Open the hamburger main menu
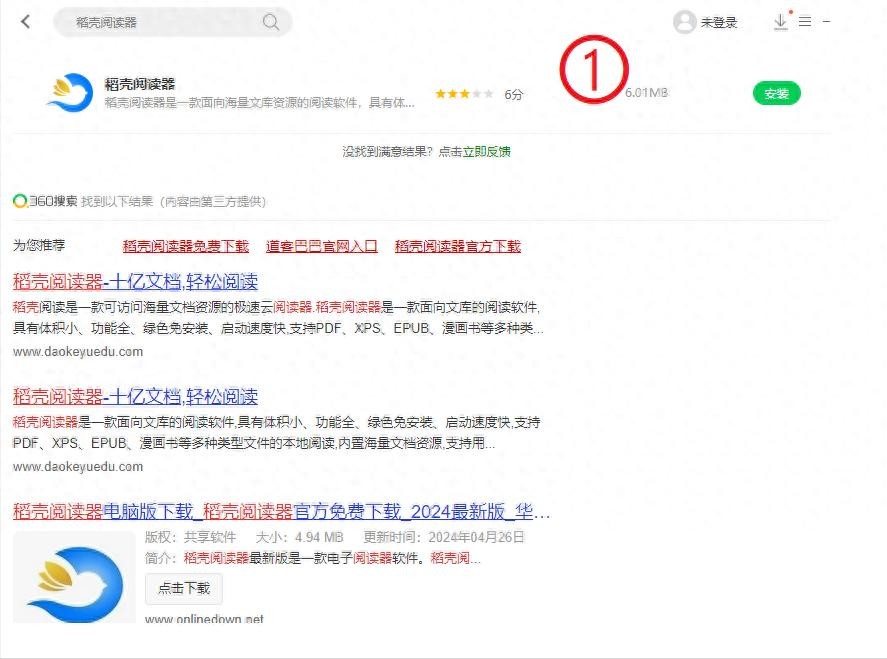The image size is (887, 659). (x=805, y=22)
